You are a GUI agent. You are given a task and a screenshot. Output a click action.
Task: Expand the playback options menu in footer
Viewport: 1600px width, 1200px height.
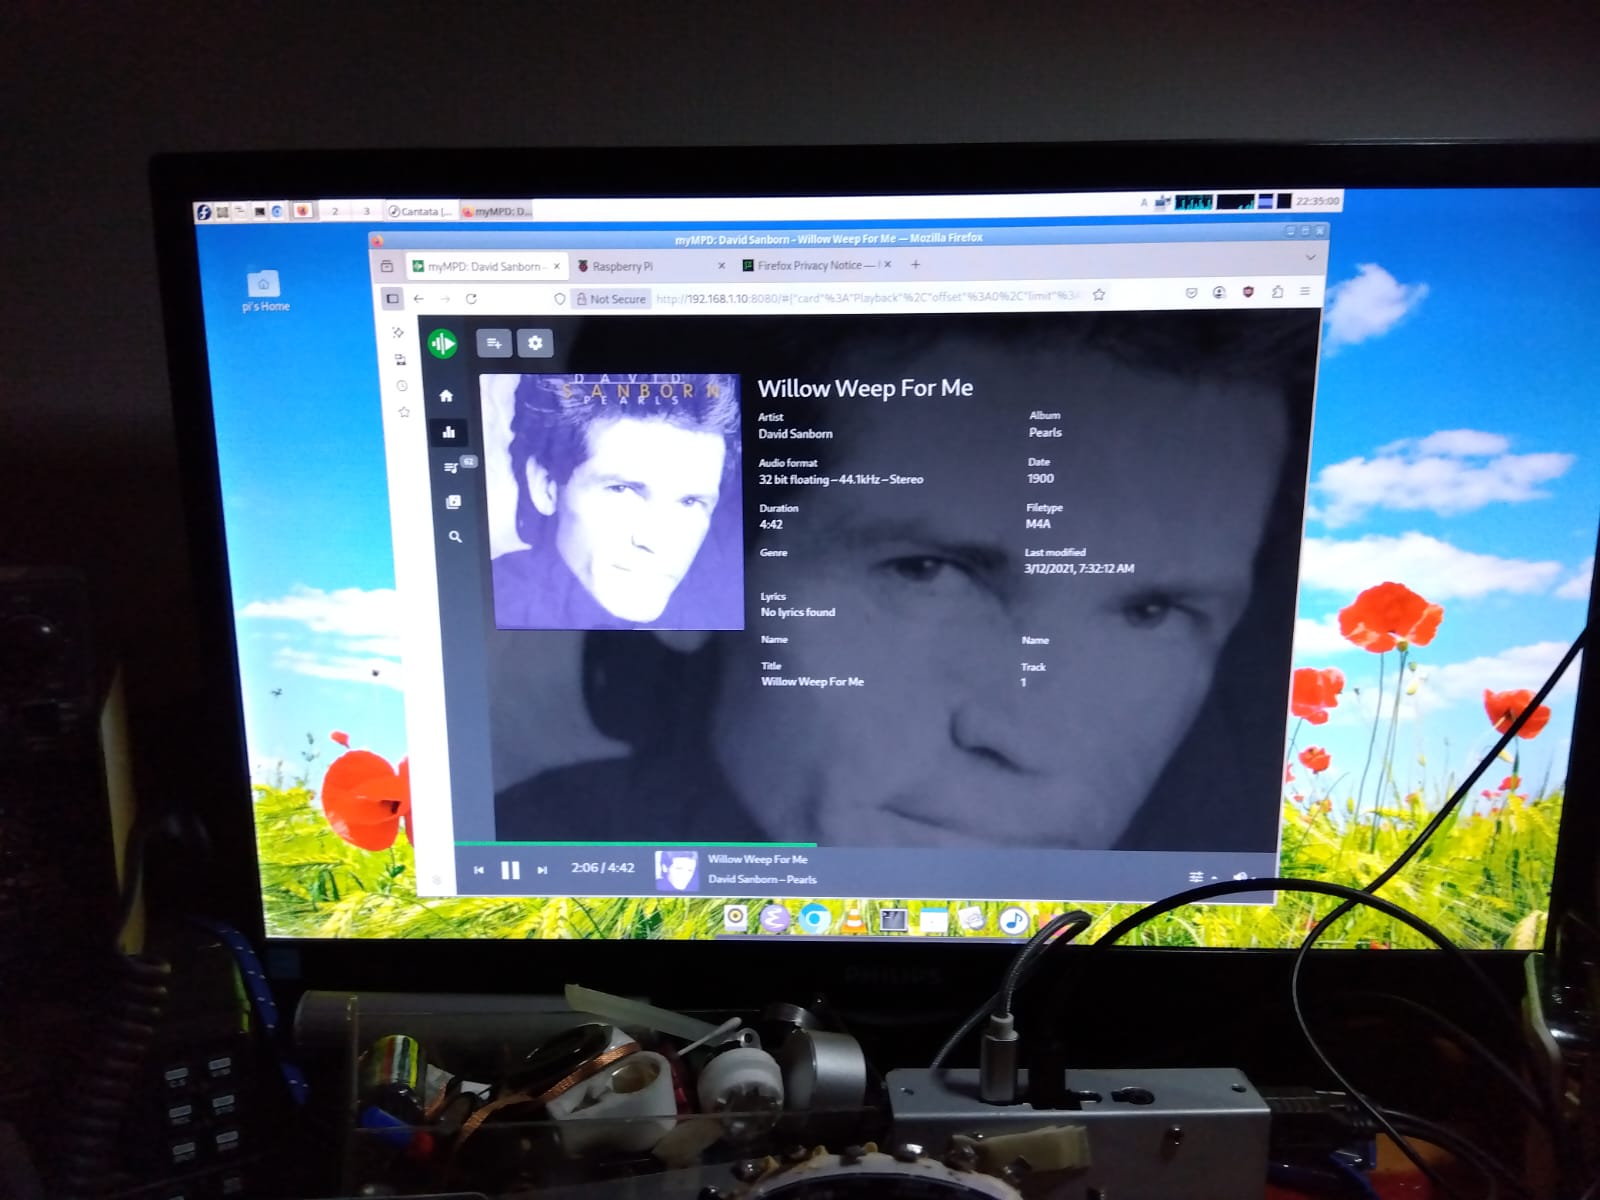[x=1199, y=877]
